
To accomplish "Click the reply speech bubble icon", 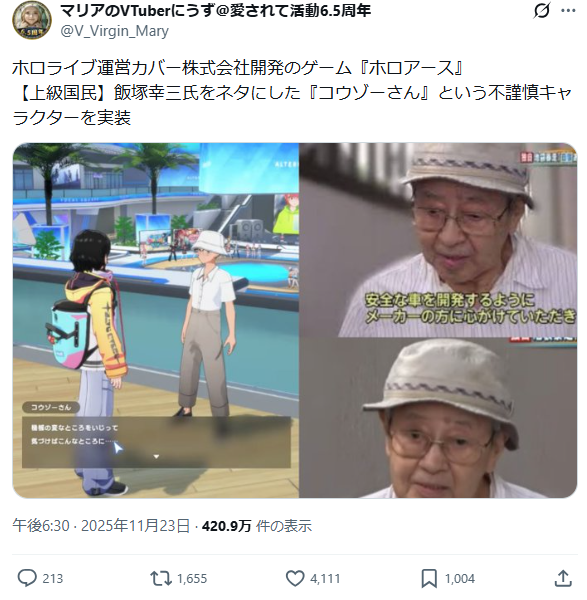I will tap(27, 578).
